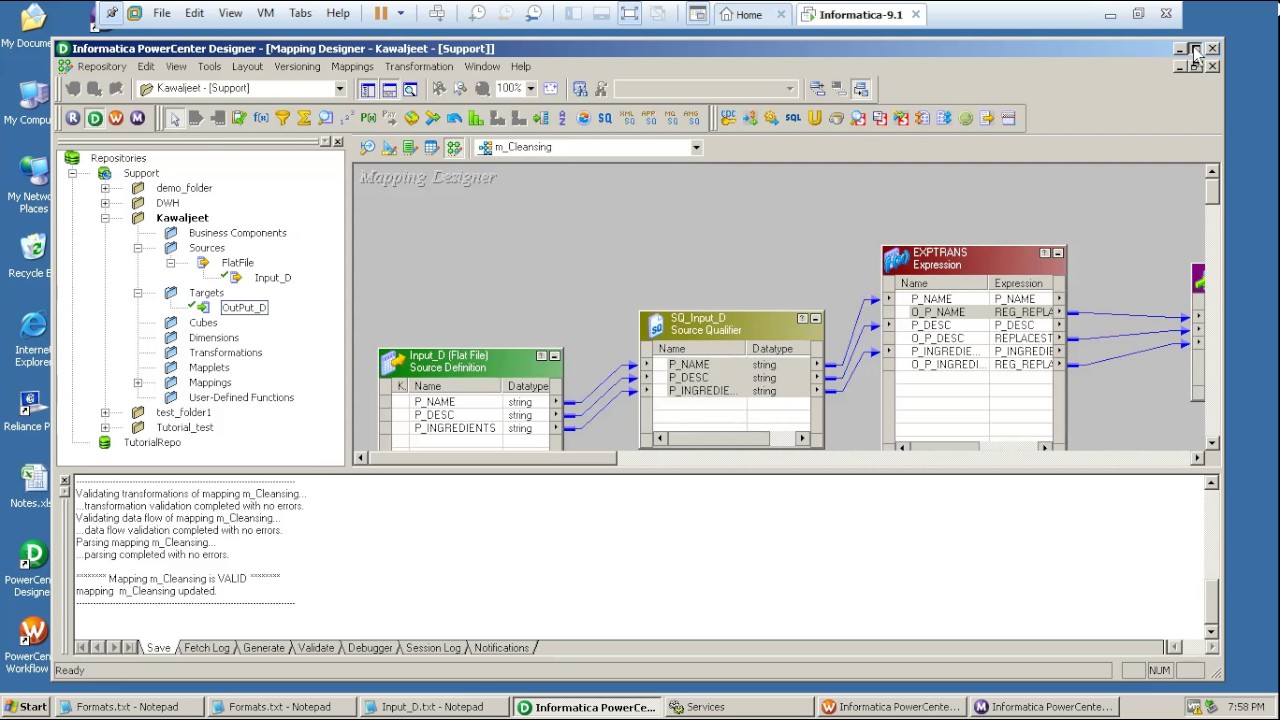Toggle the first view-window button next to the folder combo box

tap(368, 89)
